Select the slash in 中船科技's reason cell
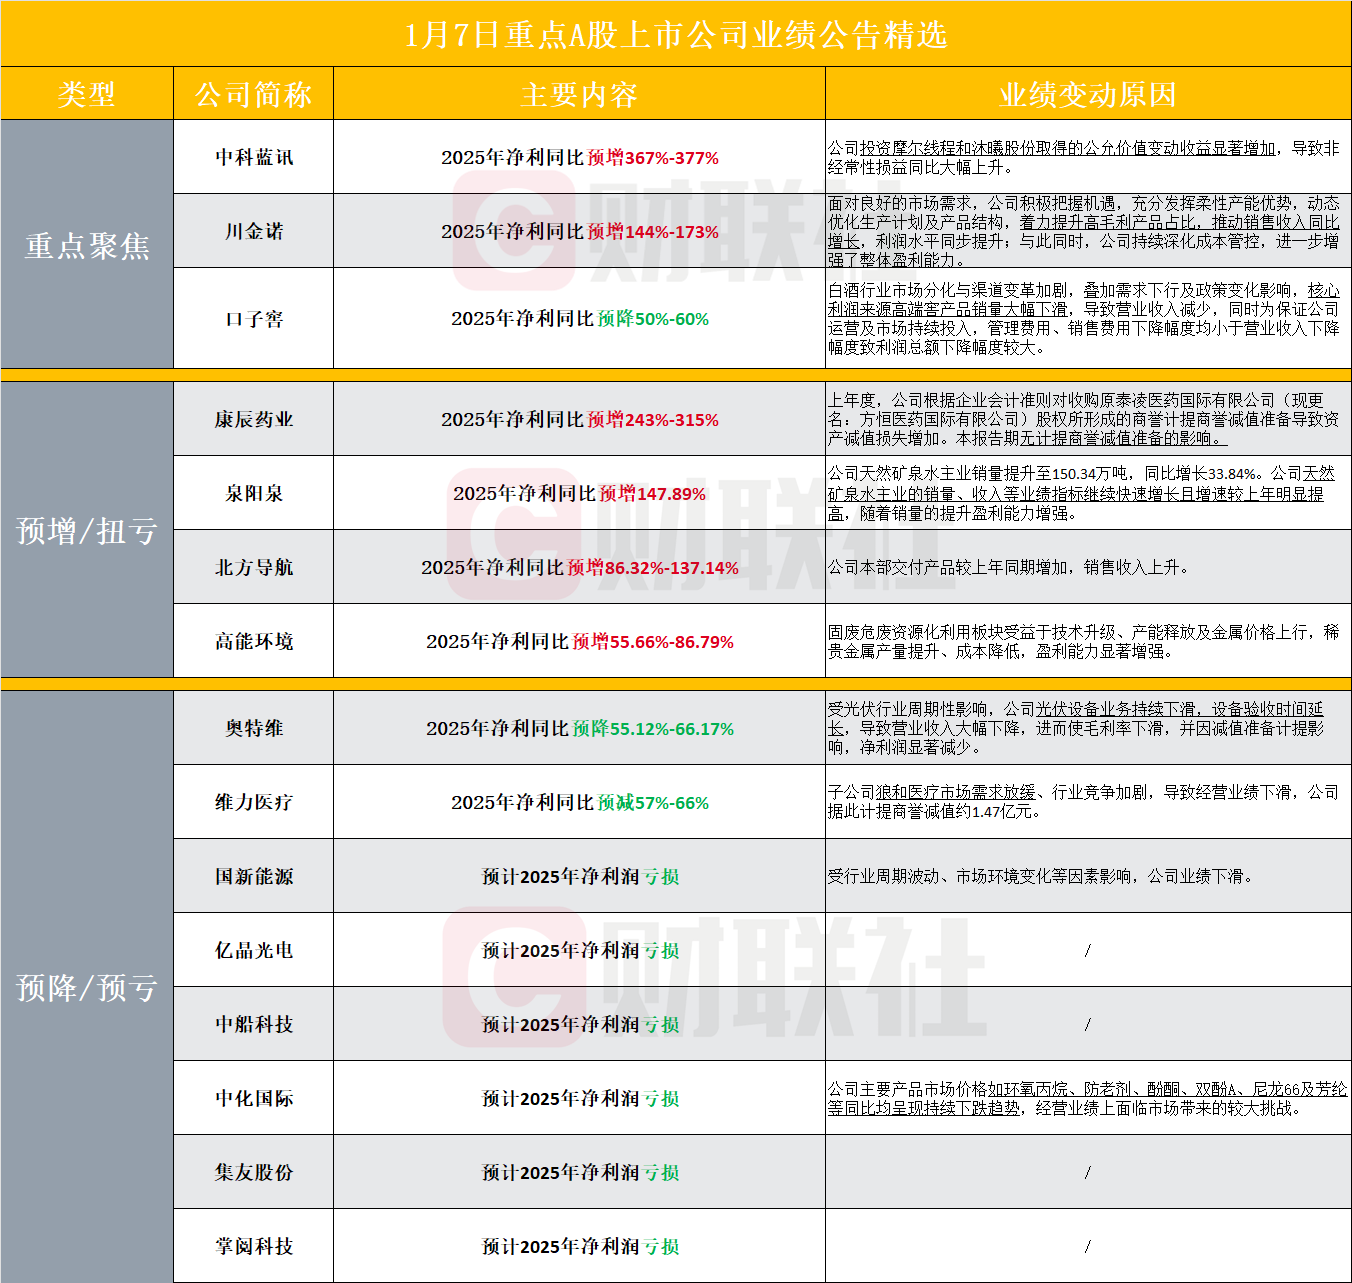The width and height of the screenshot is (1352, 1283). (x=1088, y=1024)
